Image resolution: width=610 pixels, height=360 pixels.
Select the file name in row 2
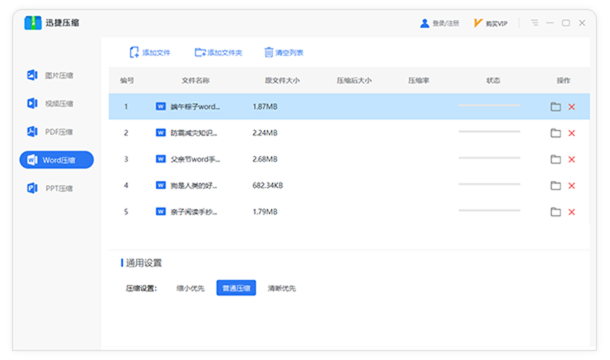point(194,133)
